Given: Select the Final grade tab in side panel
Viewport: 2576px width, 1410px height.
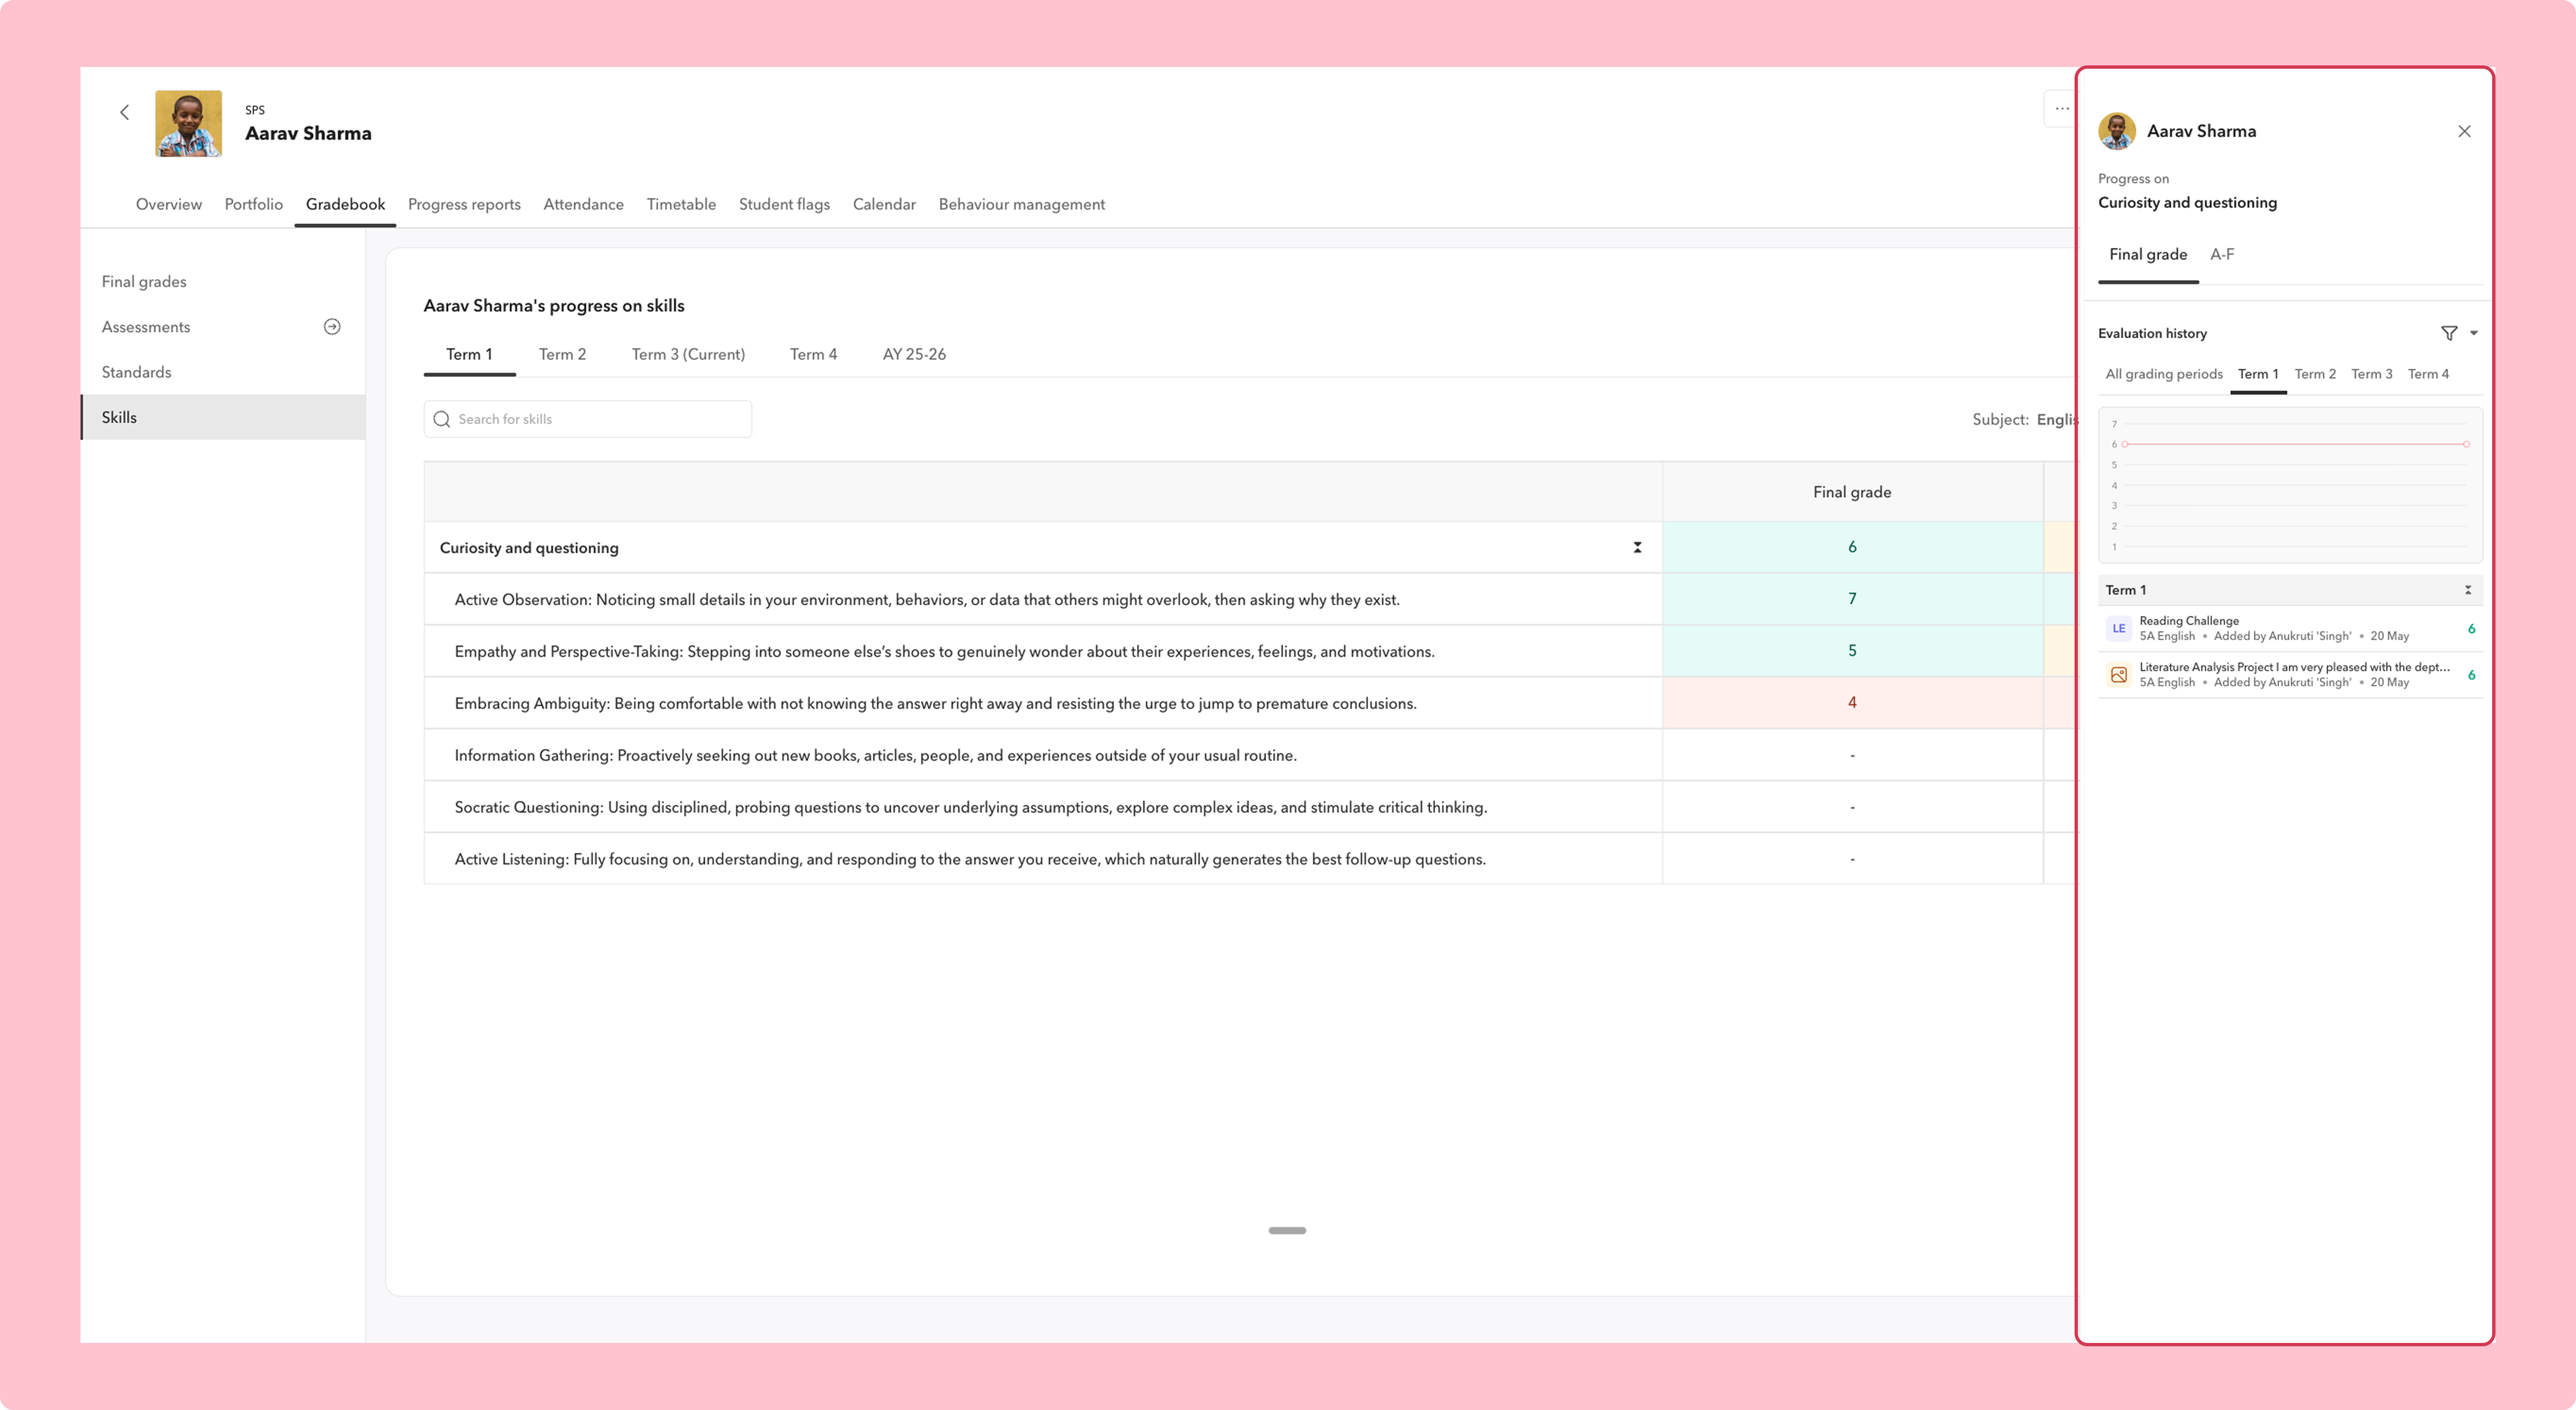Looking at the screenshot, I should tap(2148, 255).
